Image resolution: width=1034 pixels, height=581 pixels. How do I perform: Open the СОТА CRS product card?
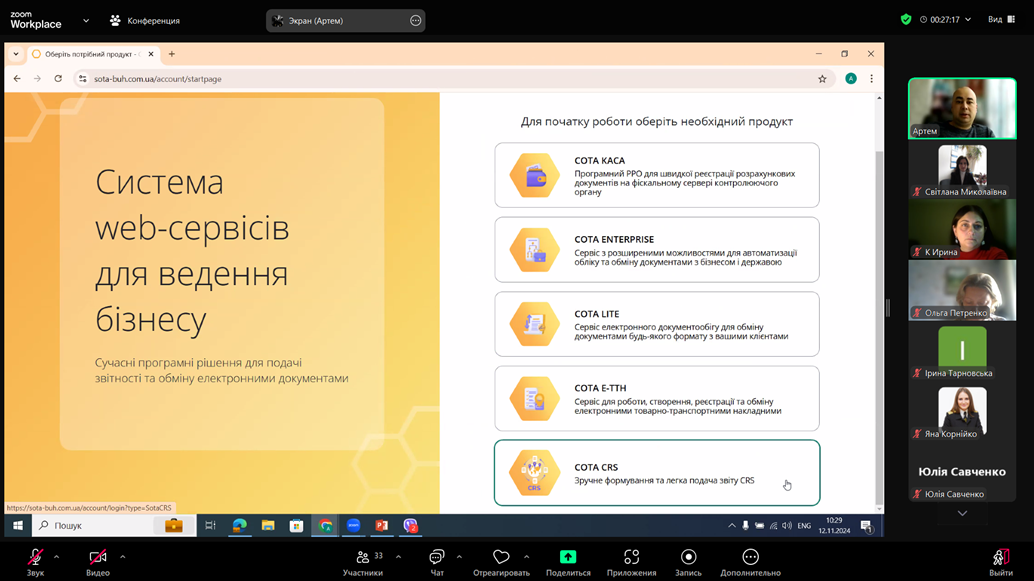tap(657, 473)
